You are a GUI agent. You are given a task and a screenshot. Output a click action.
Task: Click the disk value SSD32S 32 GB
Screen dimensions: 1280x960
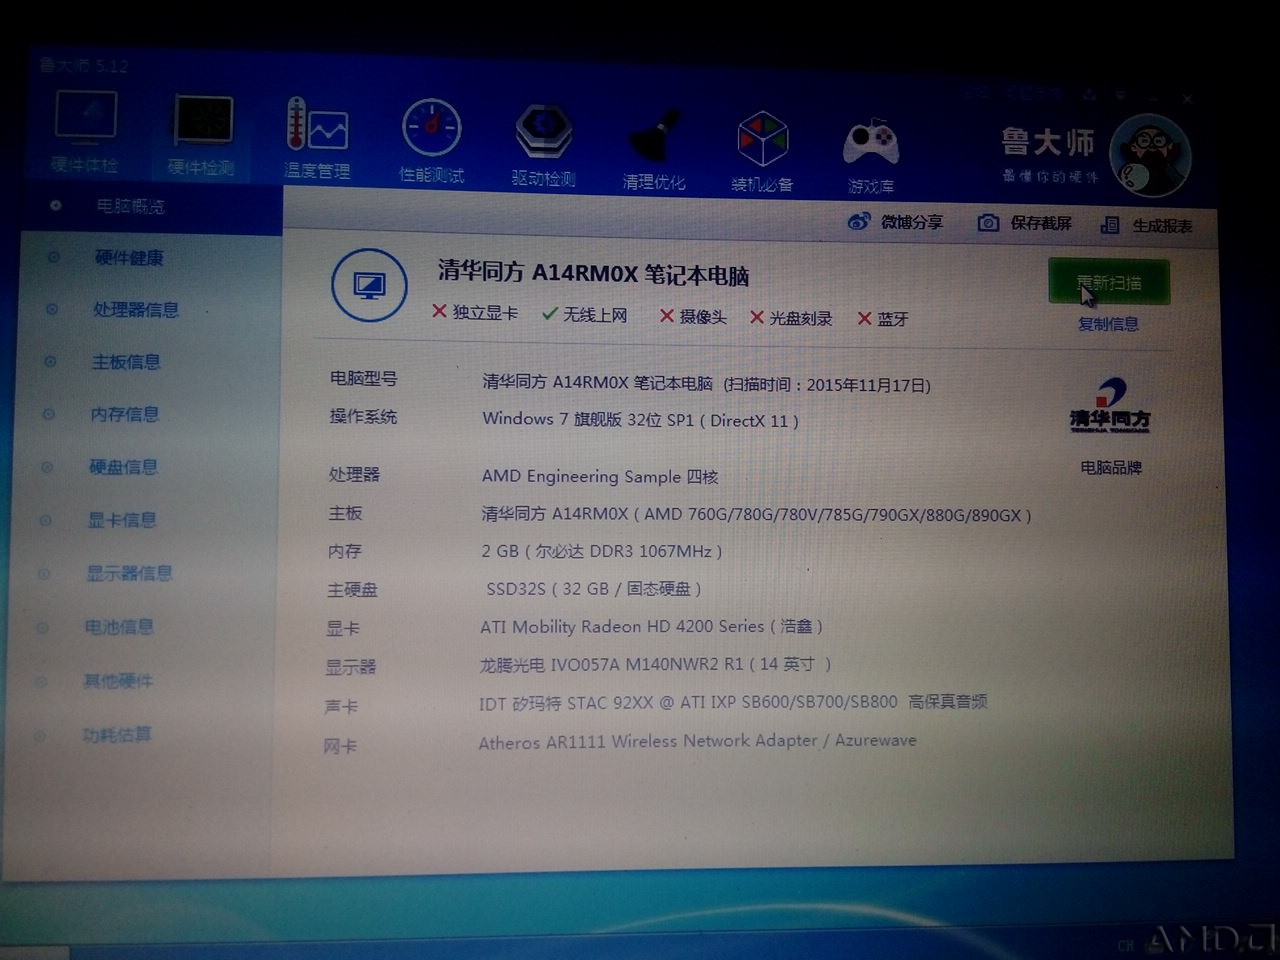(594, 589)
